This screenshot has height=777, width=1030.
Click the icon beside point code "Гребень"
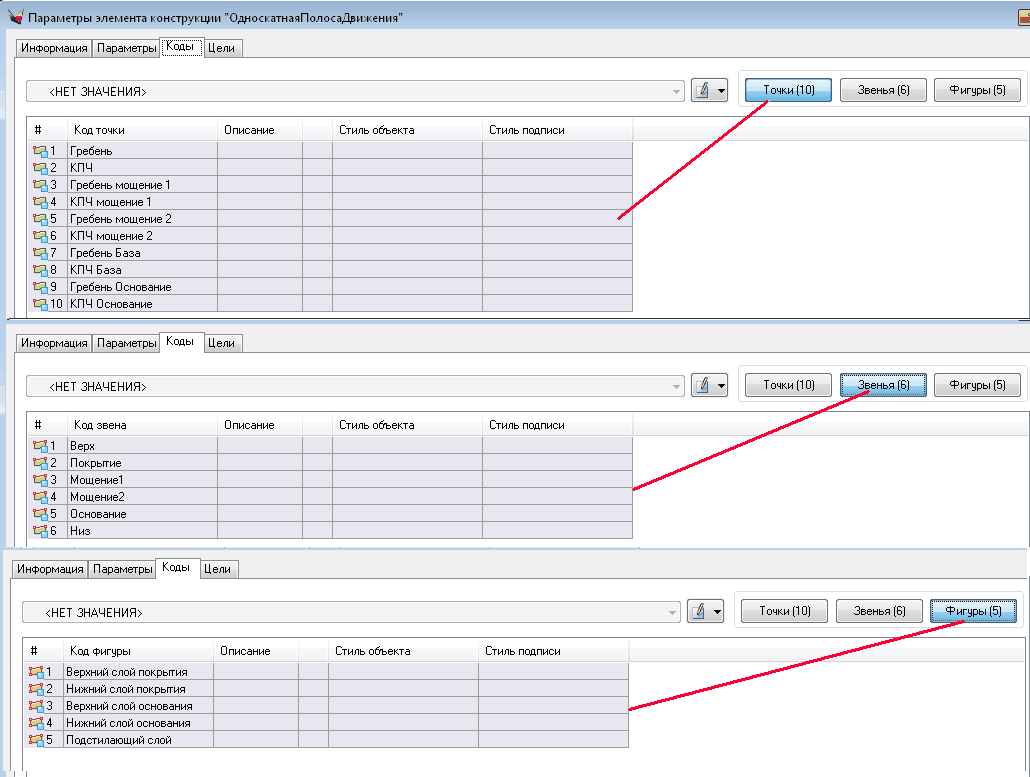pyautogui.click(x=40, y=151)
